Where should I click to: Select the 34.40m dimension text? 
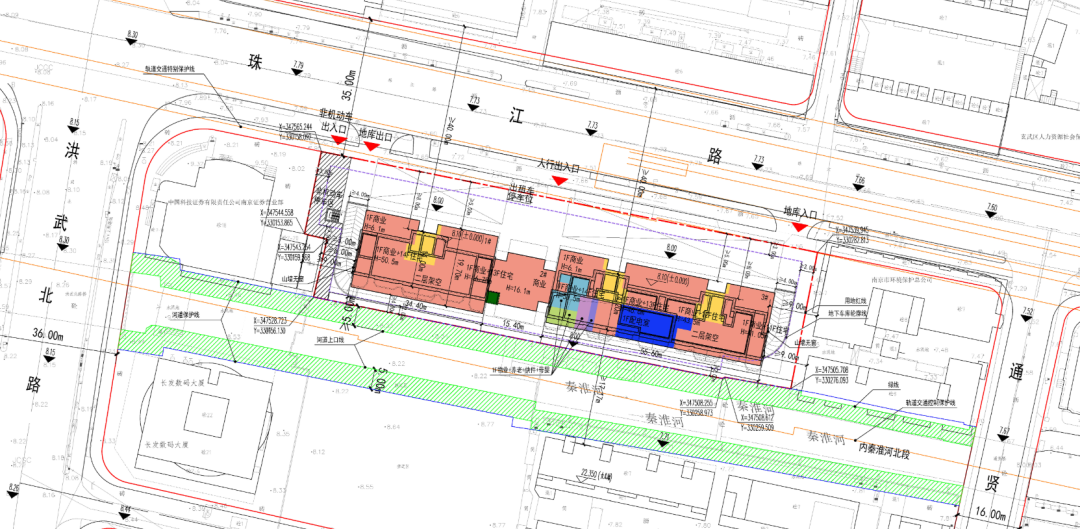pos(414,303)
